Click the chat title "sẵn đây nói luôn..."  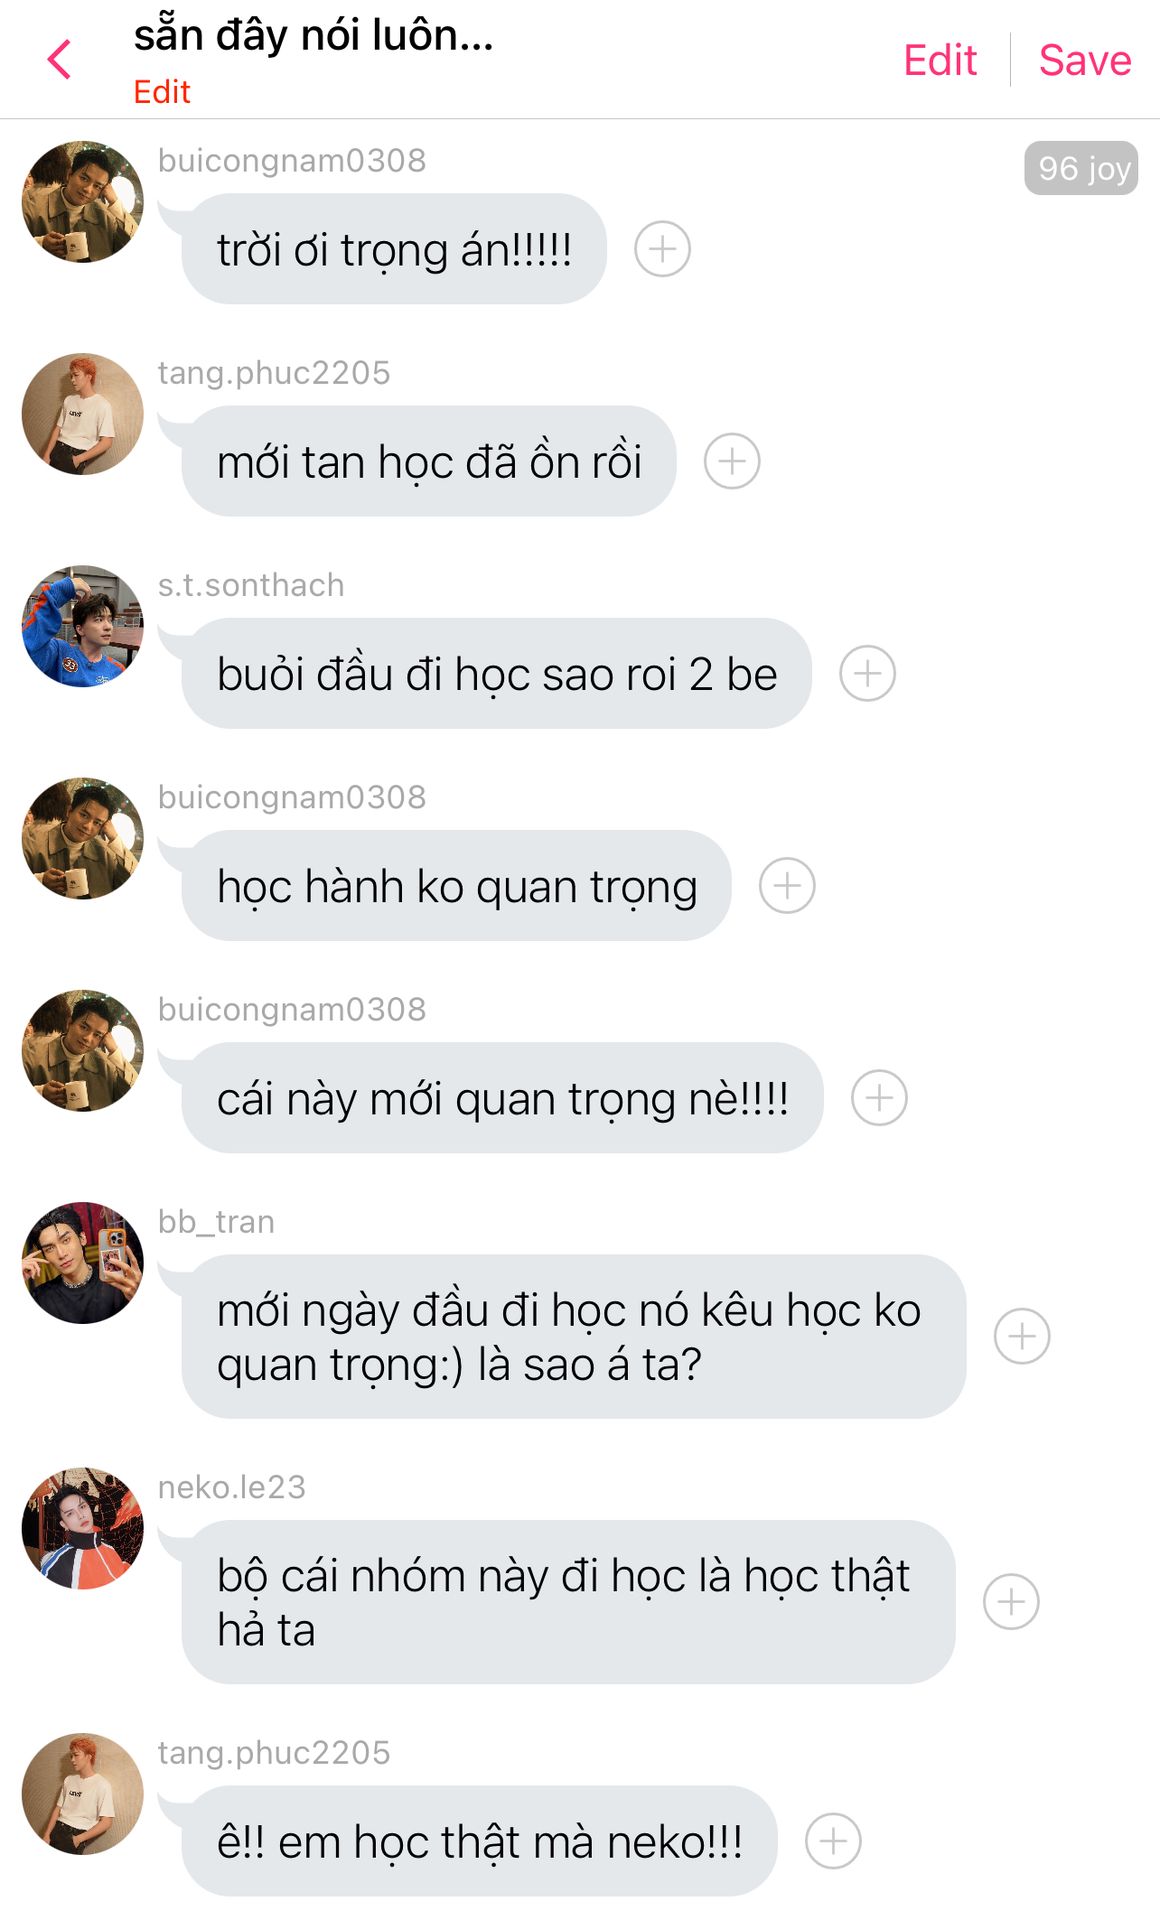coord(313,36)
